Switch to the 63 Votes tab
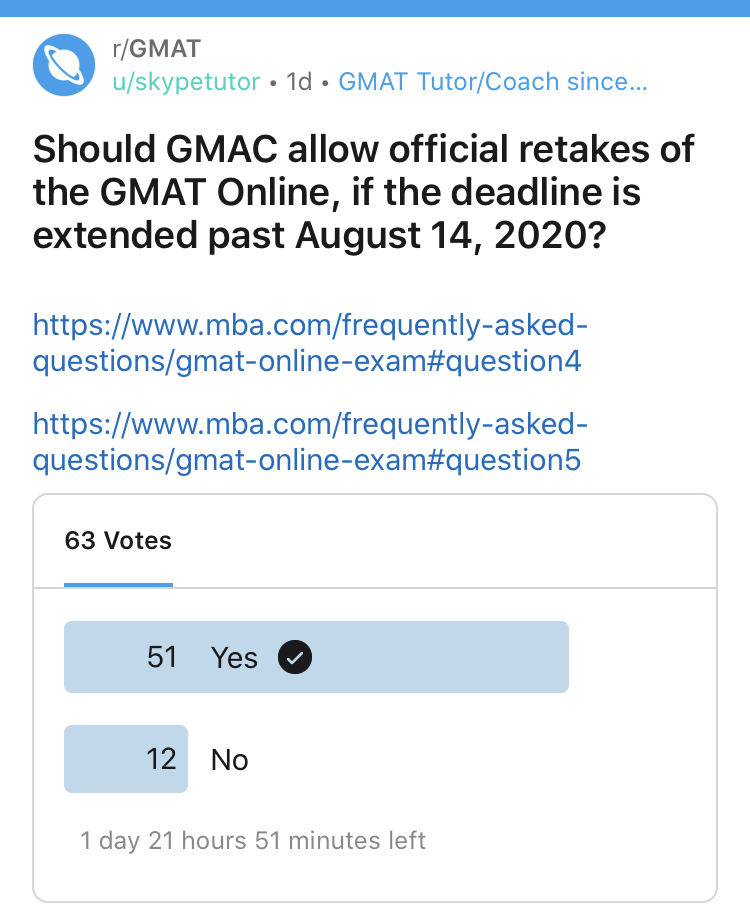Viewport: 750px width, 918px height. pyautogui.click(x=118, y=541)
